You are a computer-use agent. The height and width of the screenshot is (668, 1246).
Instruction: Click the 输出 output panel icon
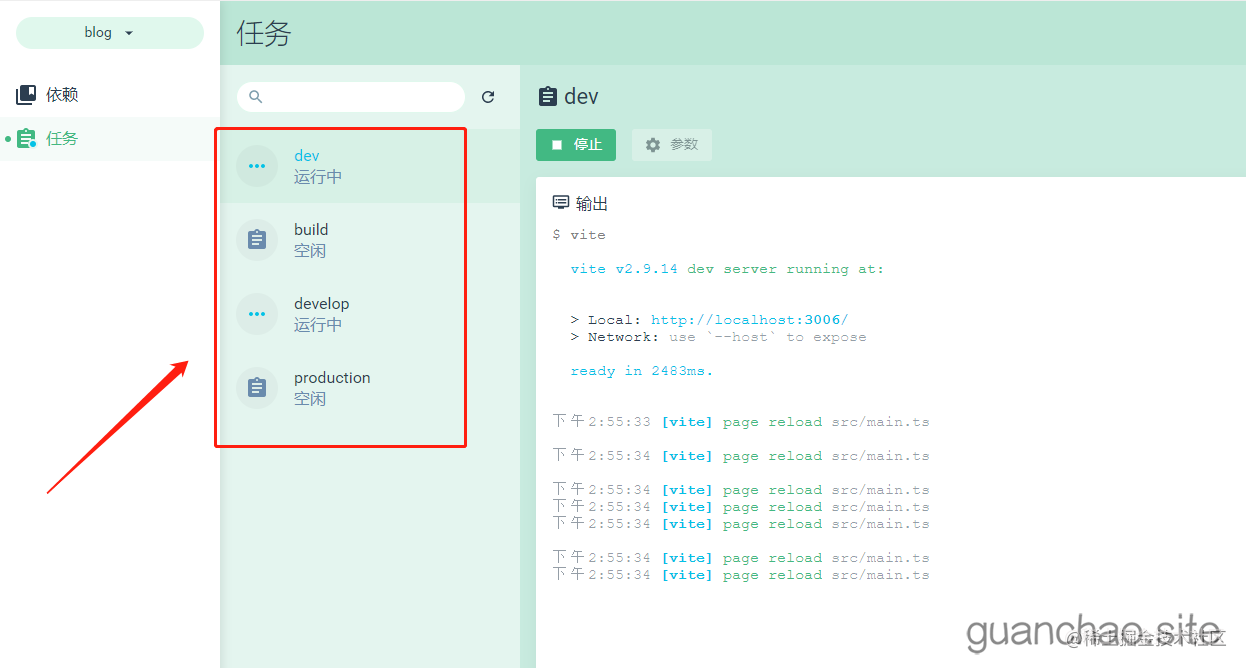click(x=561, y=203)
